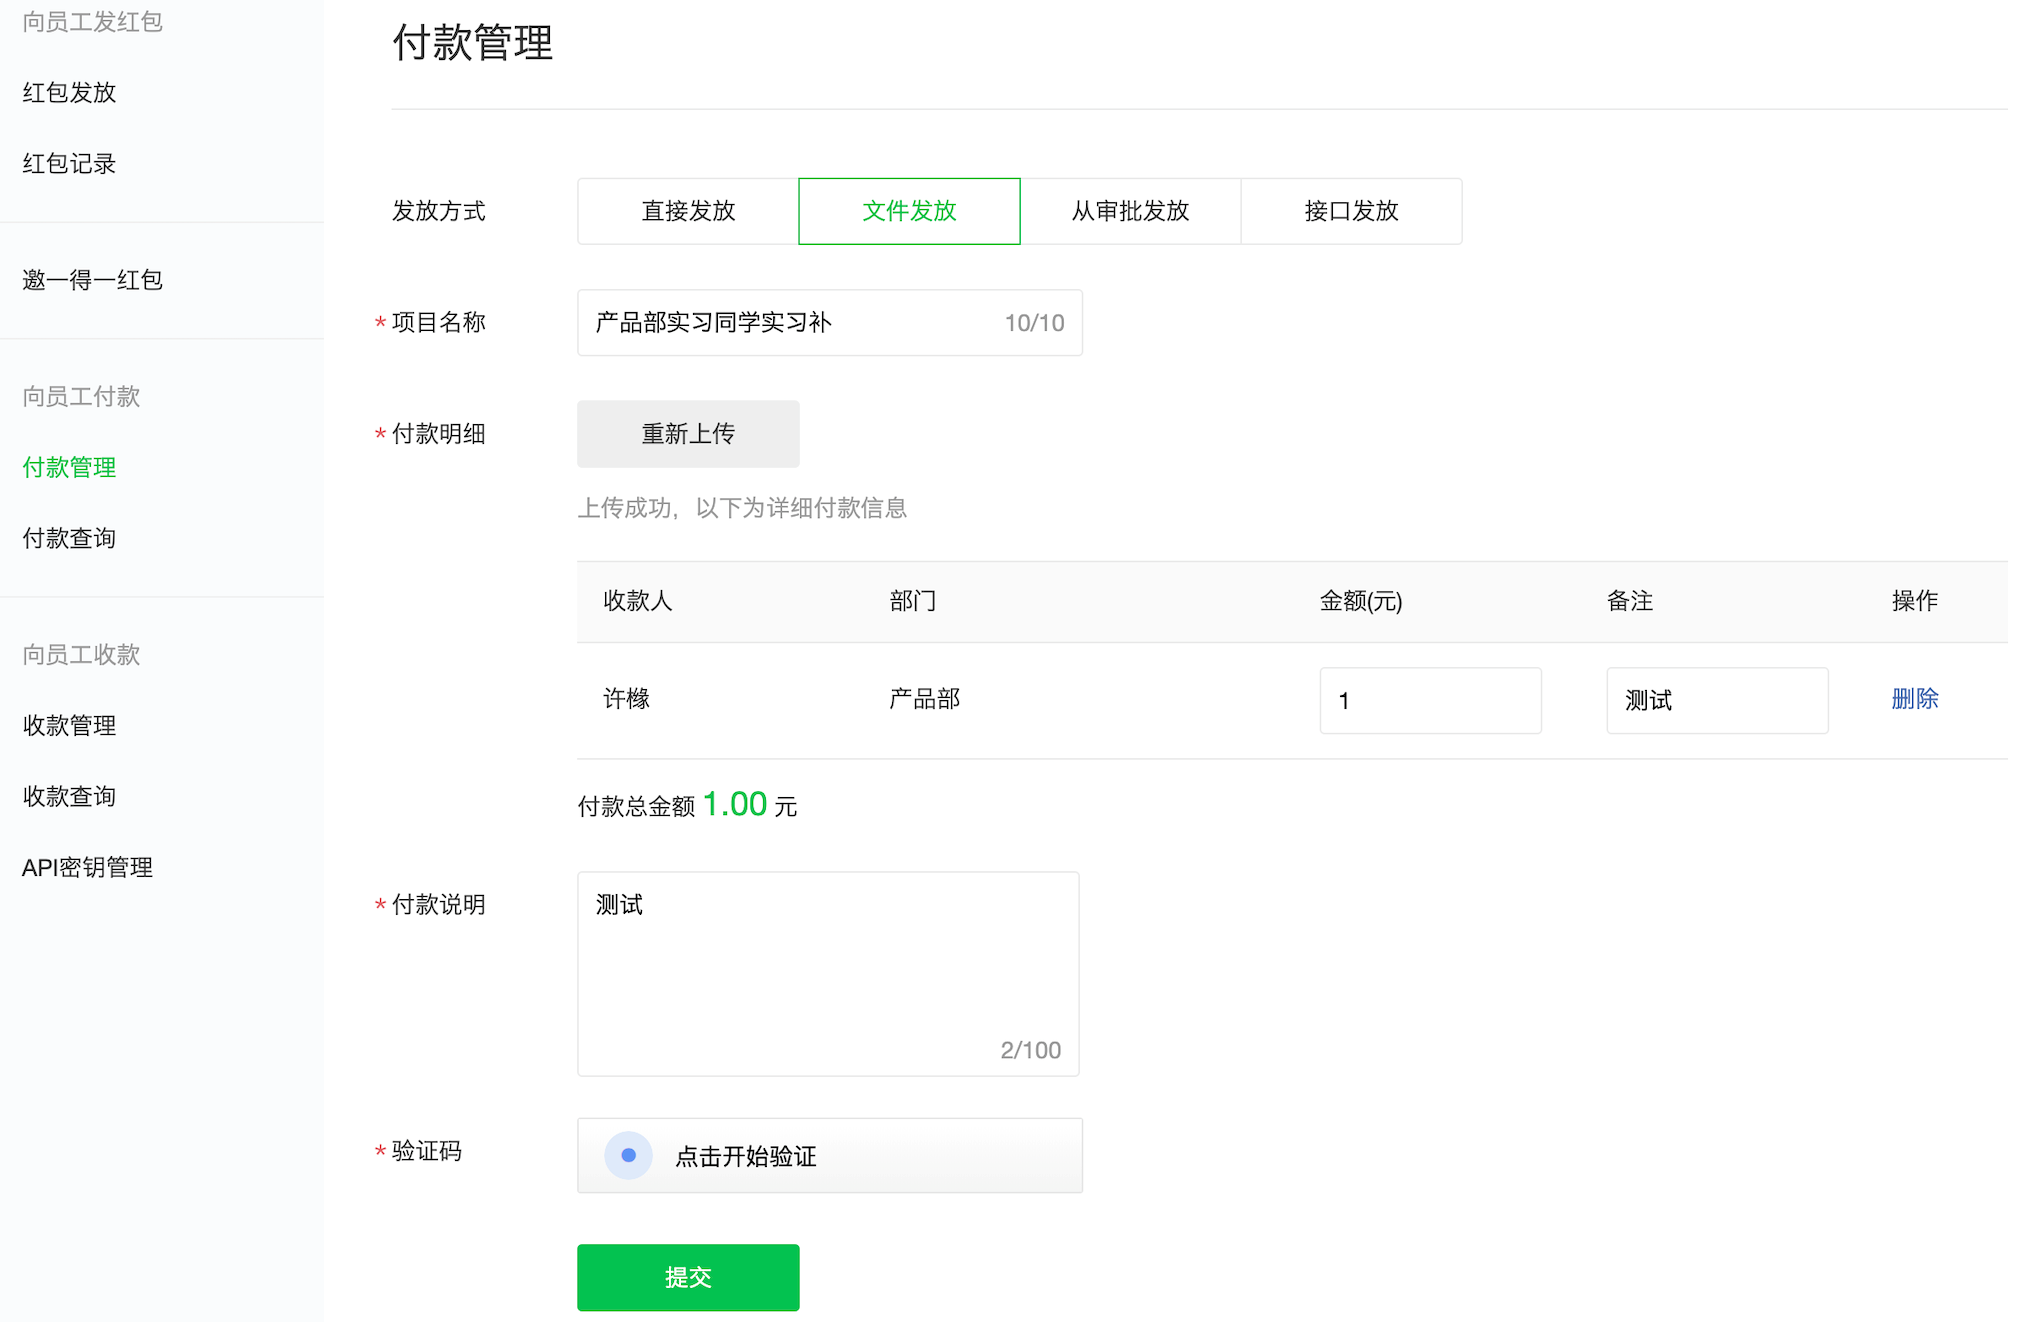This screenshot has width=2034, height=1322.
Task: Switch to 从审批发放 option
Action: 1130,211
